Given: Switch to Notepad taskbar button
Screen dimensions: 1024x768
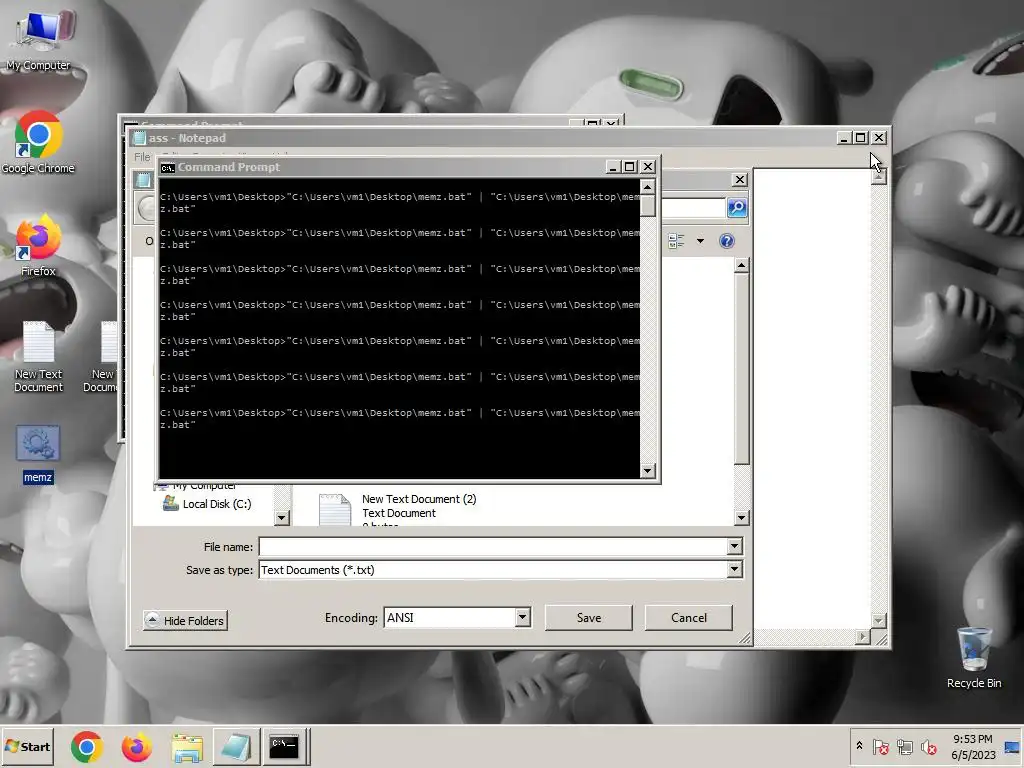Looking at the screenshot, I should [236, 746].
